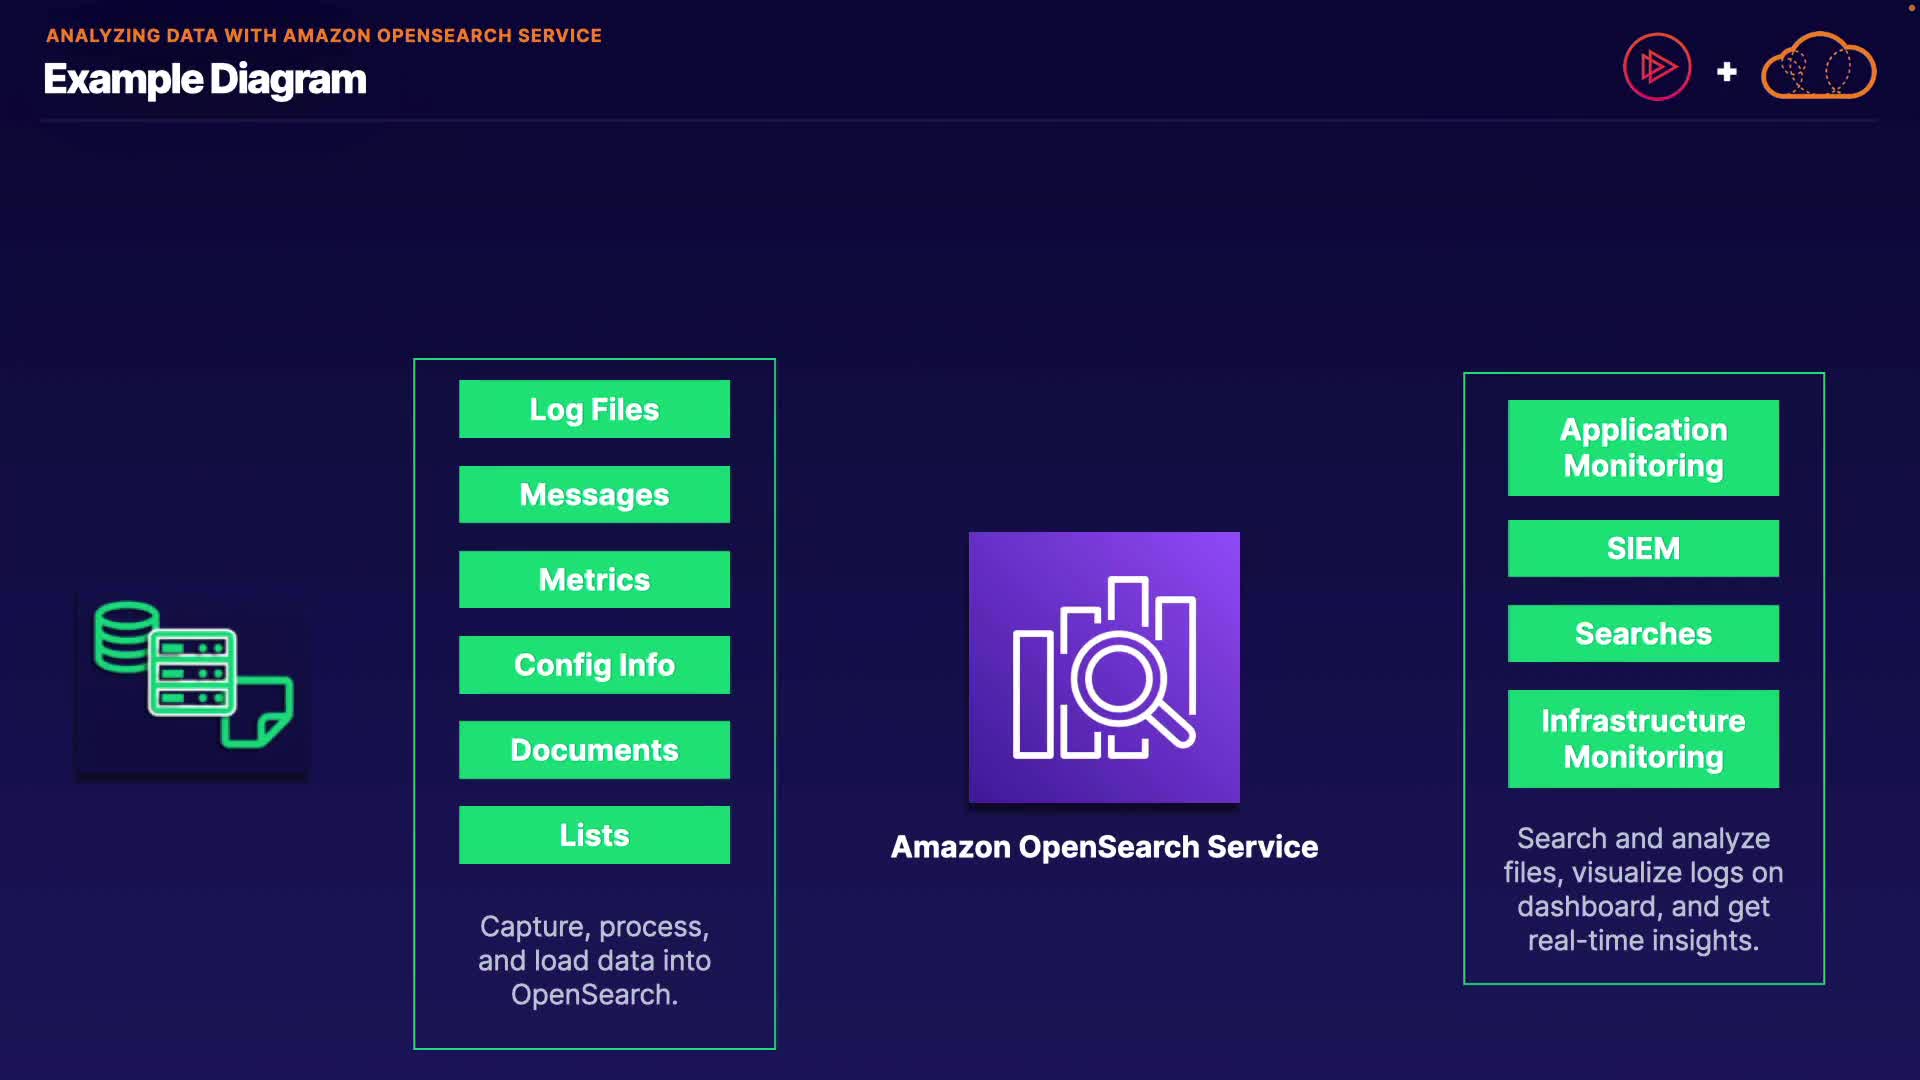Click the orange course title header text

pos(324,35)
